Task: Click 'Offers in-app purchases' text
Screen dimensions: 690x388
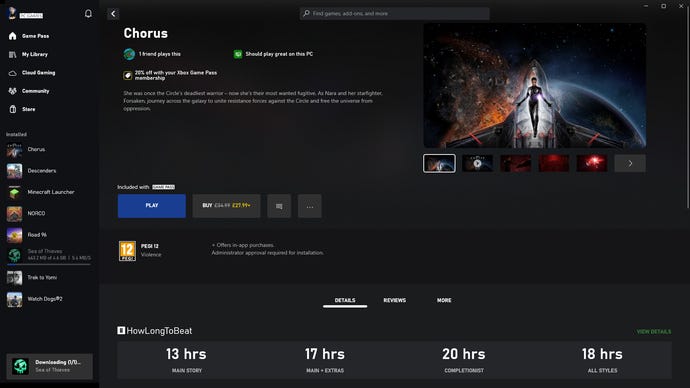Action: [243, 245]
